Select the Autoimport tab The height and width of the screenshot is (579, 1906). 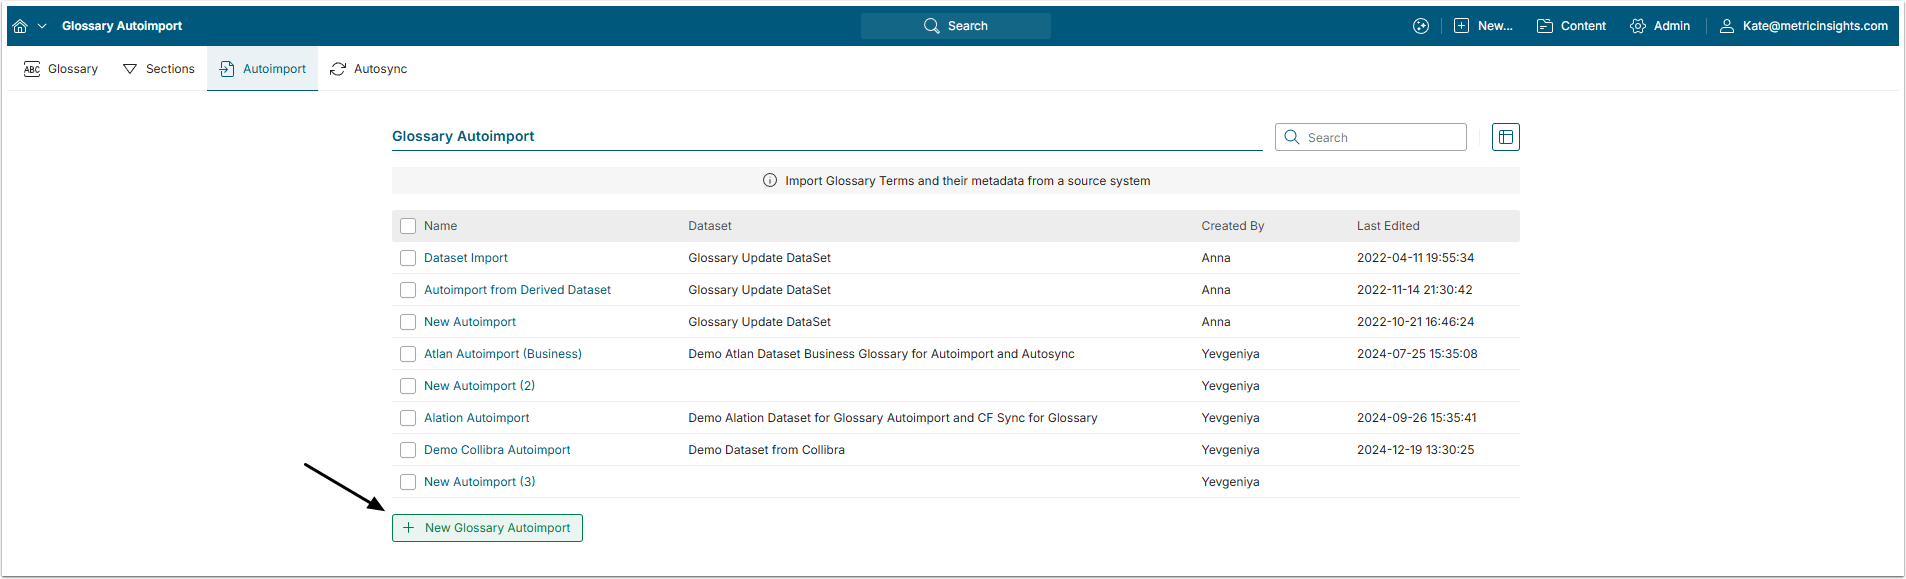(x=263, y=69)
